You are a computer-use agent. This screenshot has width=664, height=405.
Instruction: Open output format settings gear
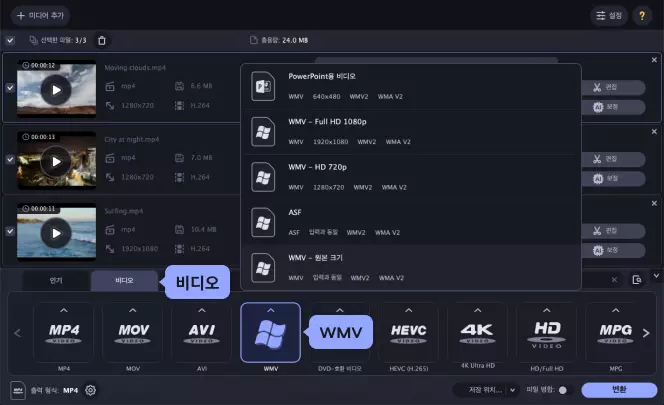coord(90,390)
